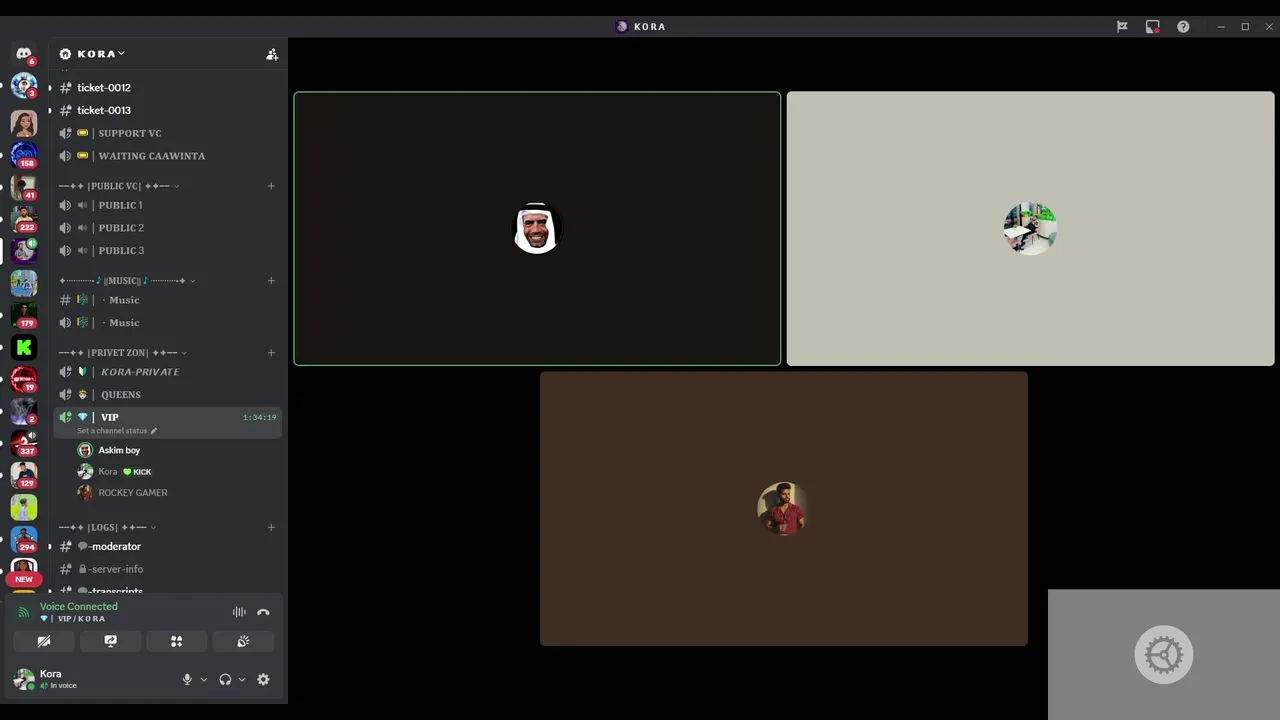Open the server icon with 337 badge
Screen dimensions: 1280x720
coord(24,442)
